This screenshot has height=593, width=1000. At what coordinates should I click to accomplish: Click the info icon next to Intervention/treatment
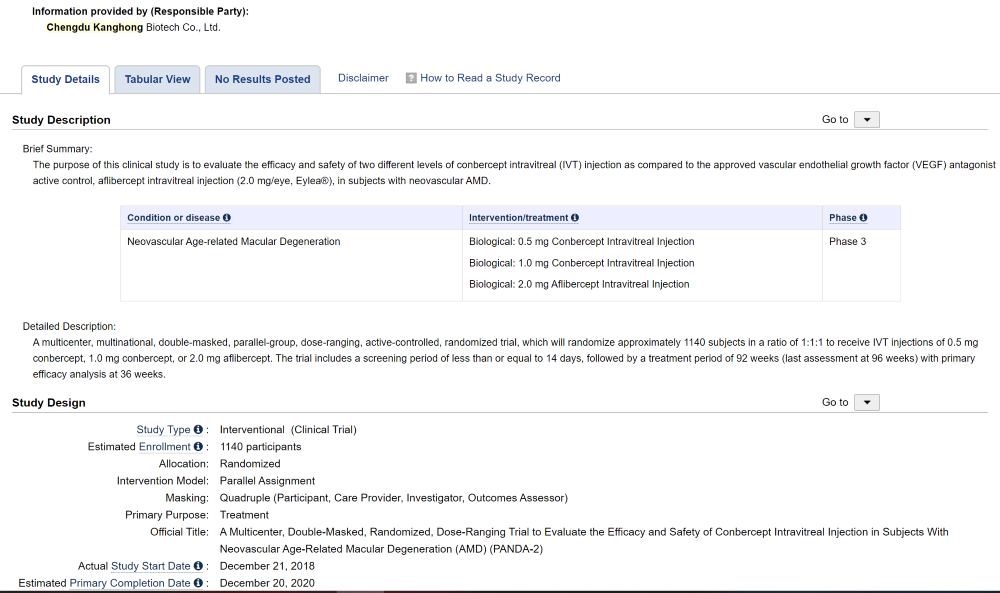[575, 218]
